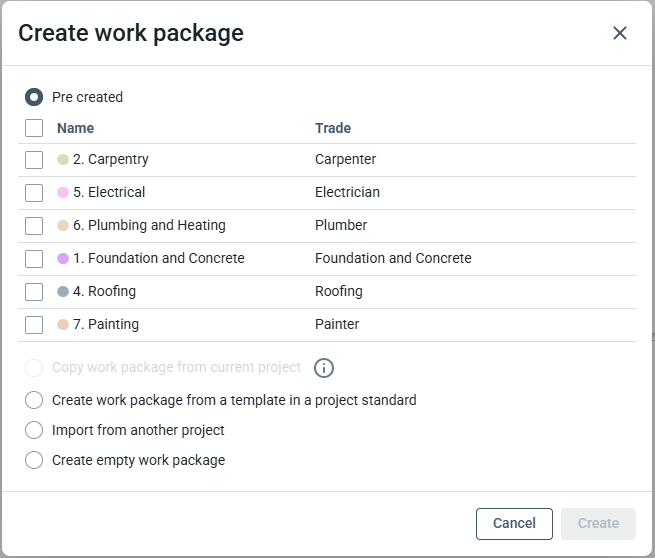Click the info icon beside copy work package
This screenshot has width=655, height=558.
(323, 368)
